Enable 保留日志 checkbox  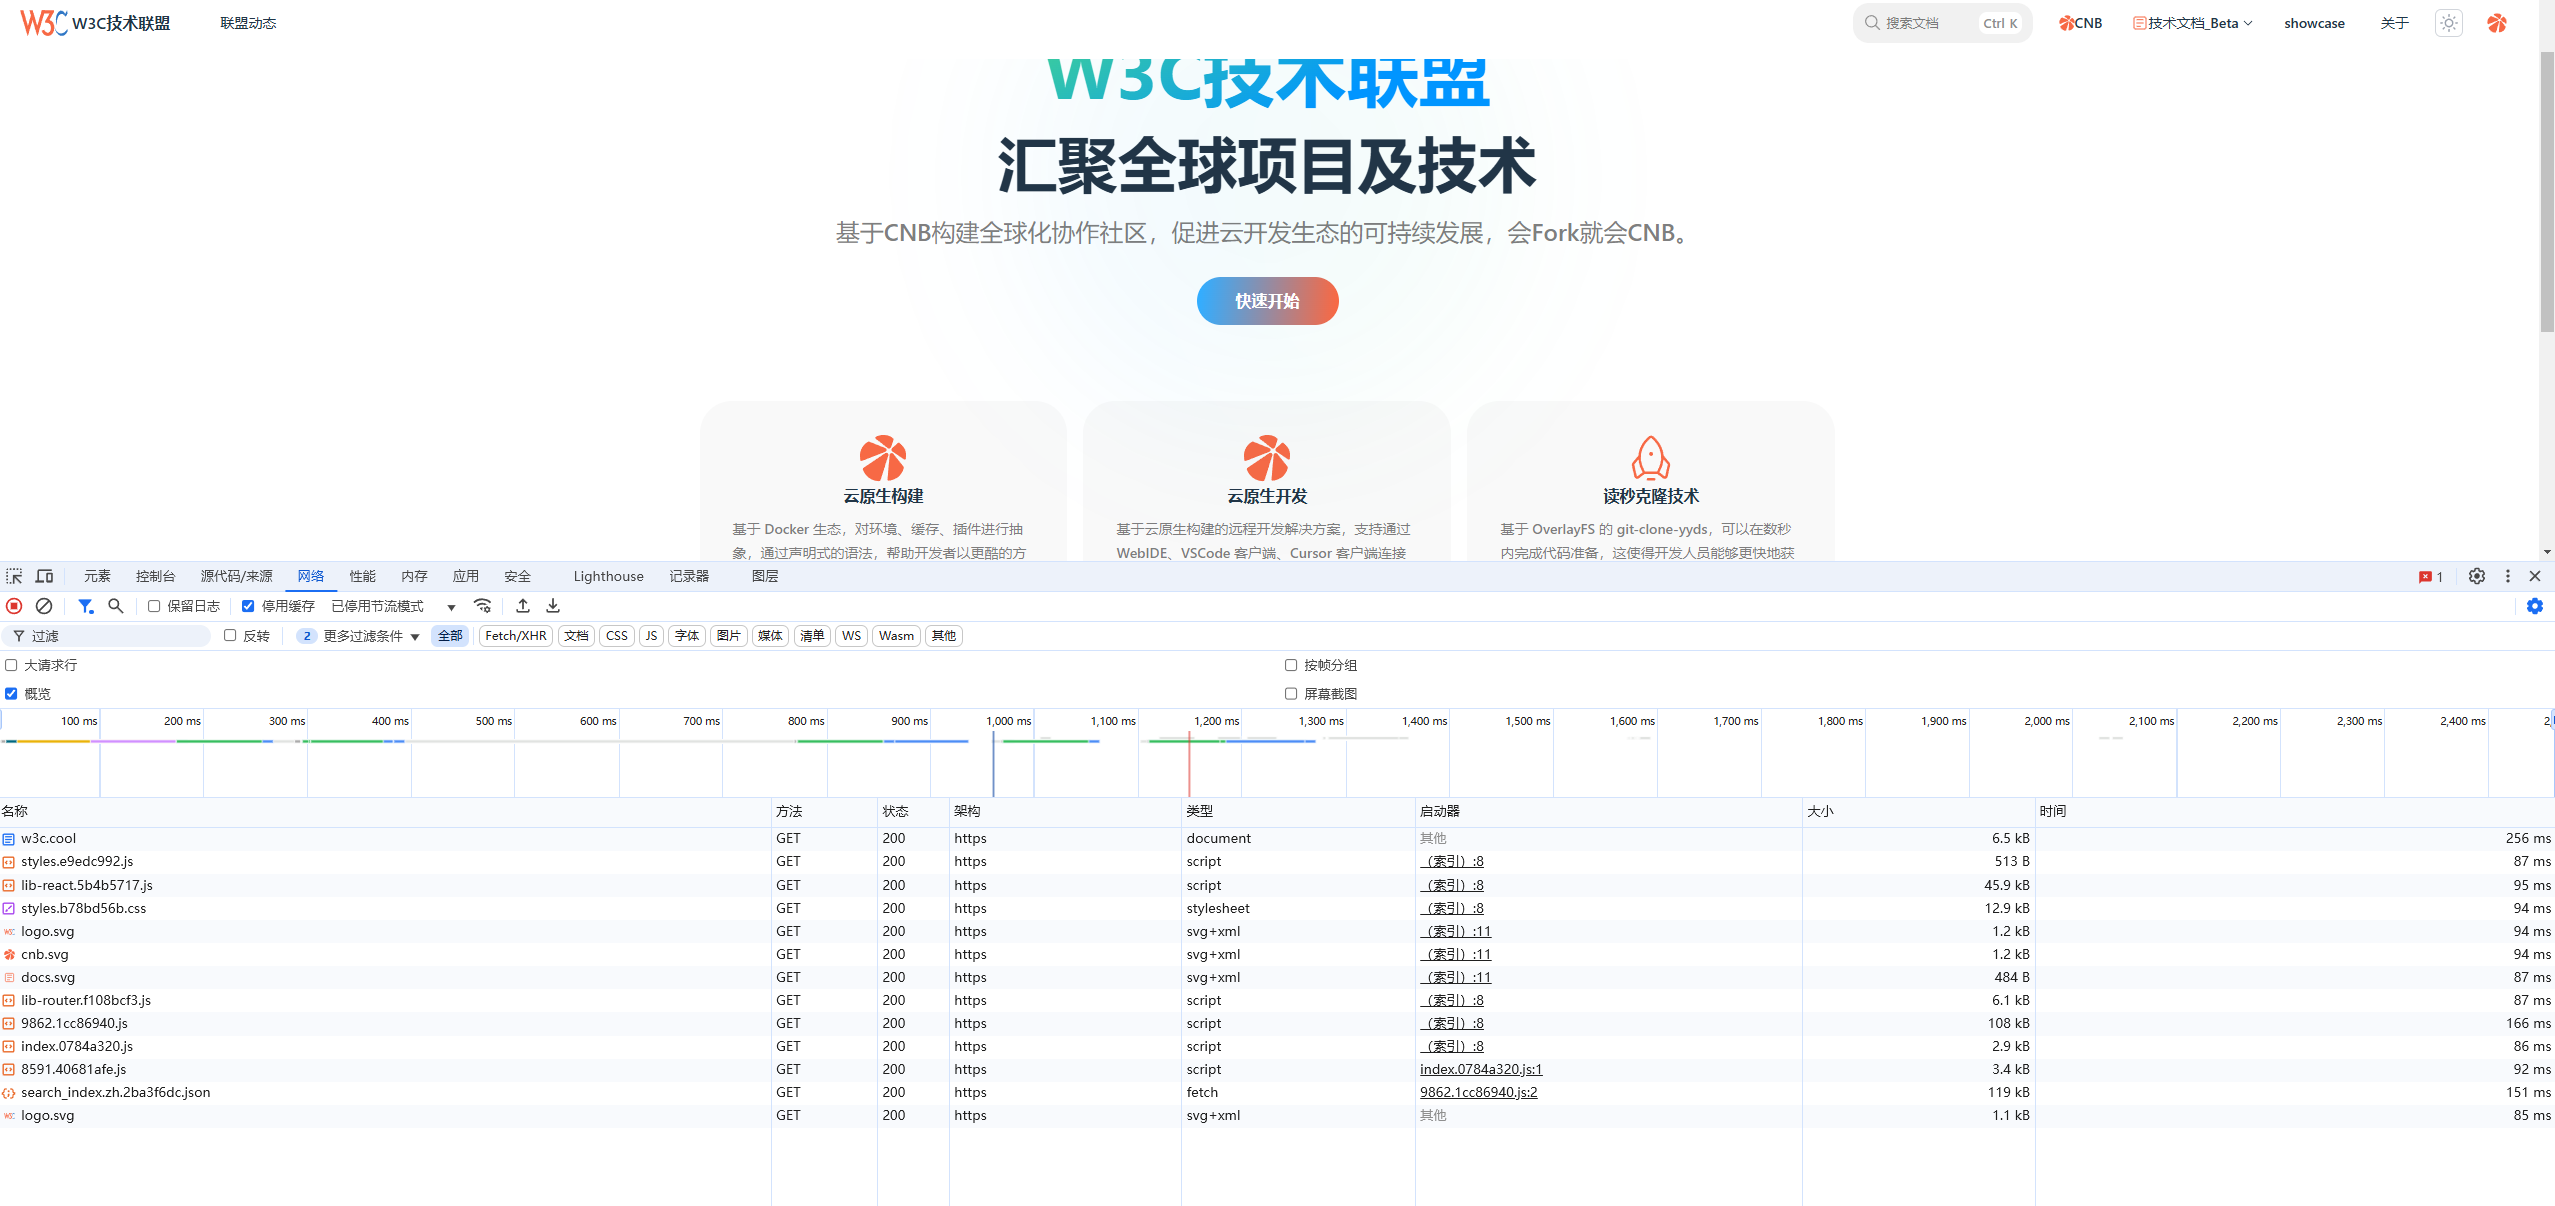click(154, 606)
